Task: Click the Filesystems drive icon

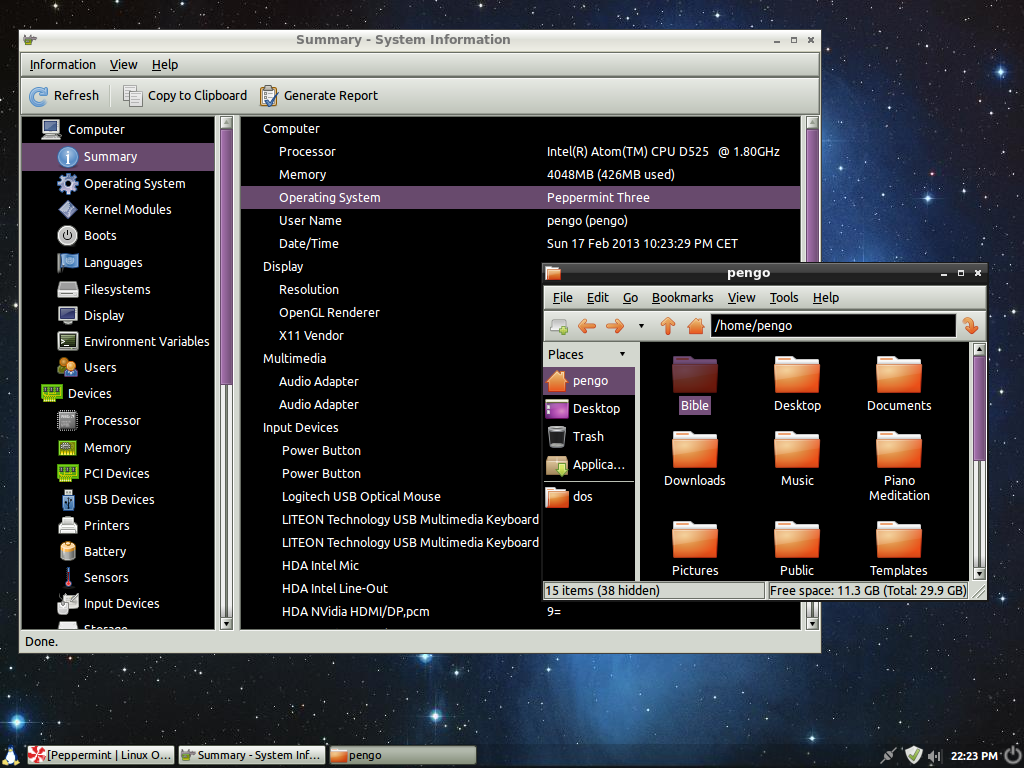Action: [68, 289]
